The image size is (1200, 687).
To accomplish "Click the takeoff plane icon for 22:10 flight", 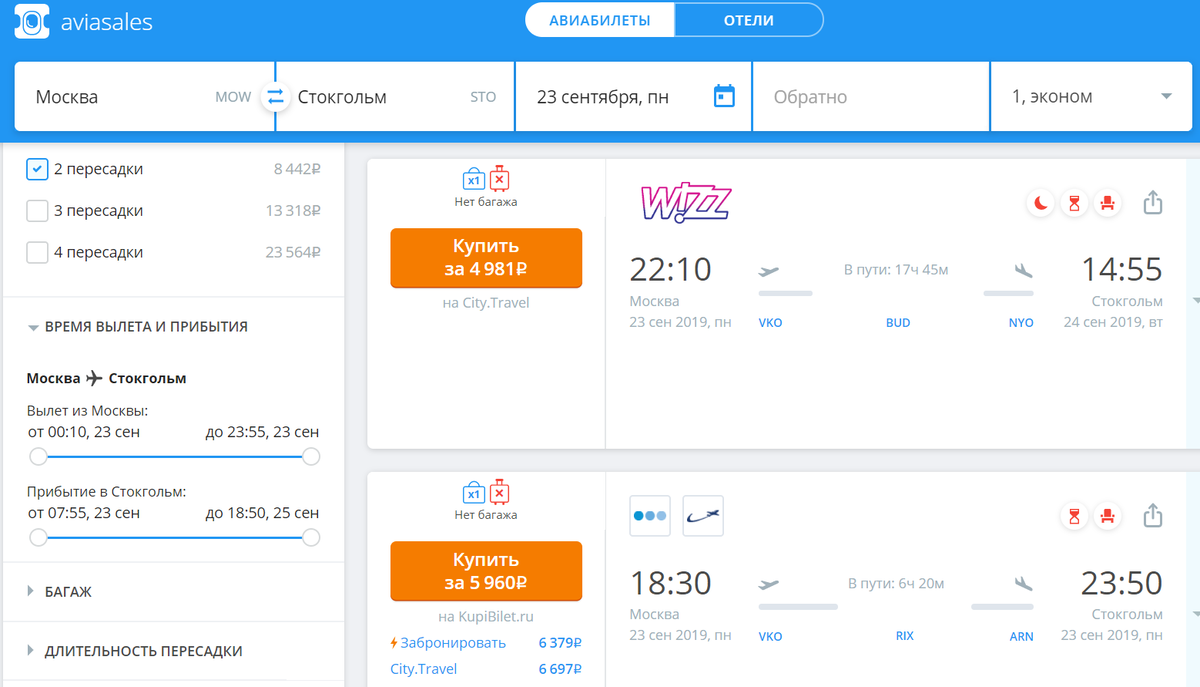I will 769,270.
